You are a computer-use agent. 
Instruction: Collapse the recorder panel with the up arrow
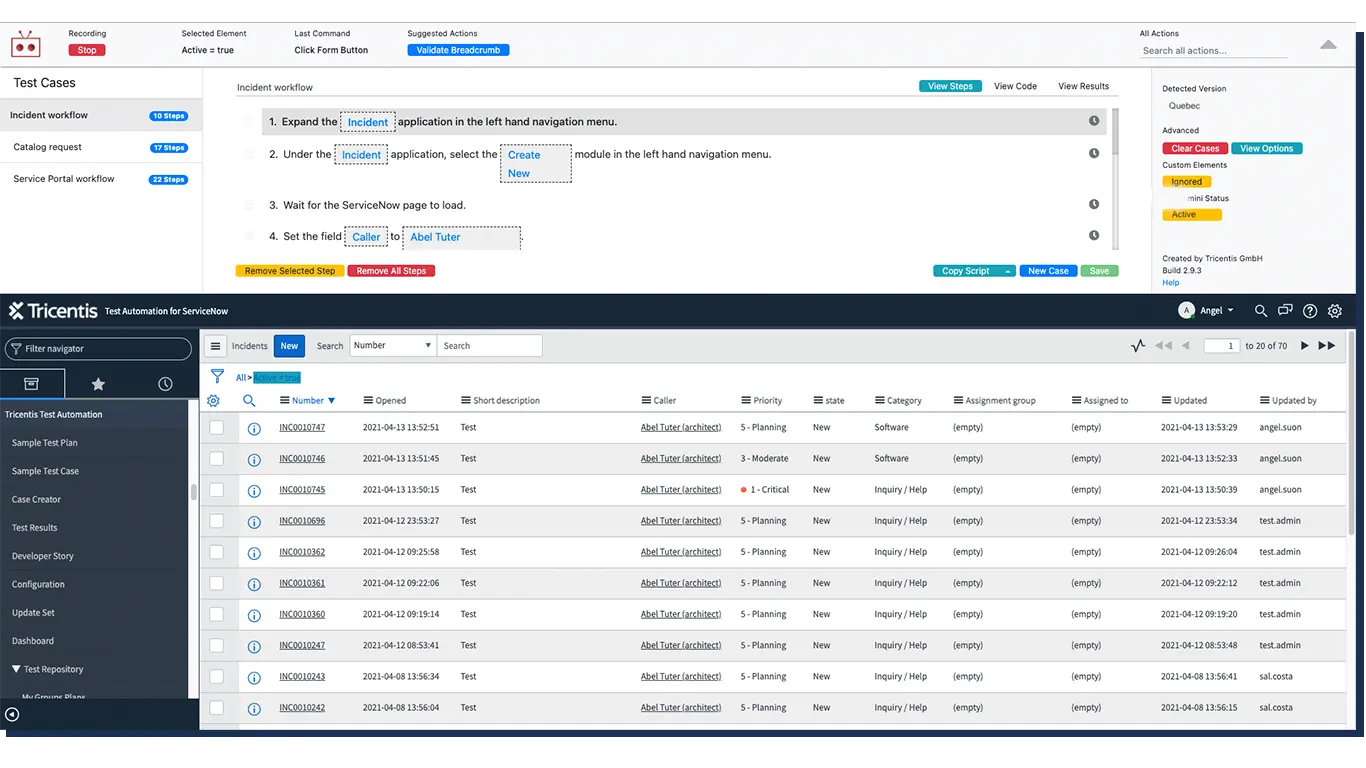pyautogui.click(x=1328, y=45)
